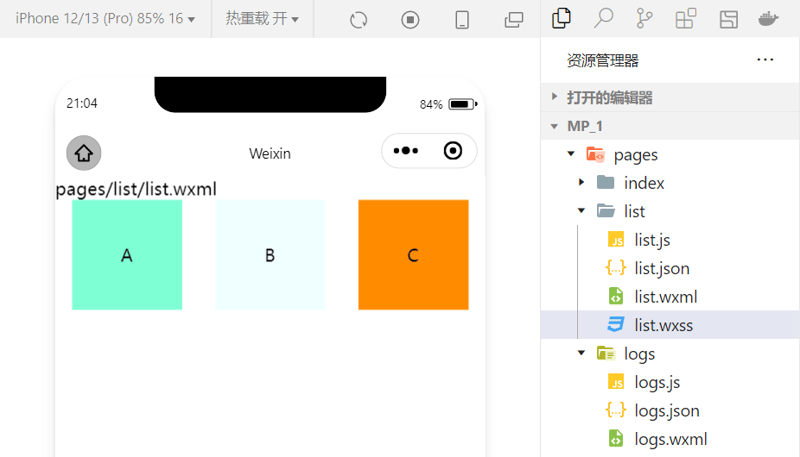Image resolution: width=800 pixels, height=457 pixels.
Task: Click the 资源管理器 panel title
Action: click(x=603, y=61)
